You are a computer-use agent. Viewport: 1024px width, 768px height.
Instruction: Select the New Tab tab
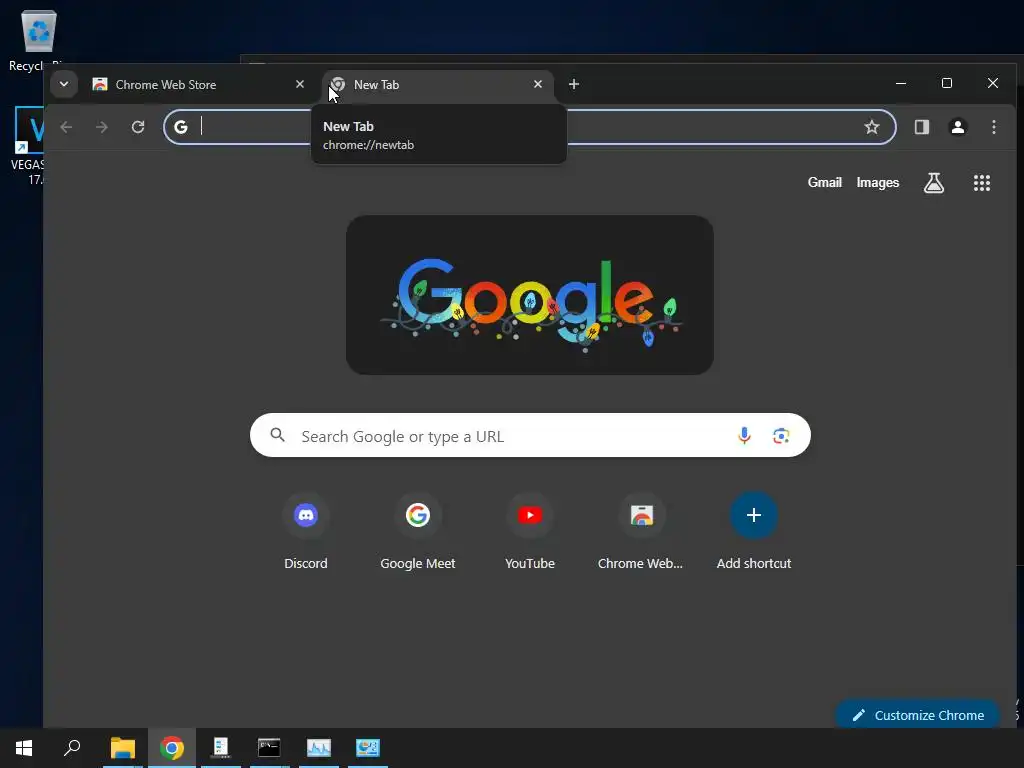[438, 85]
